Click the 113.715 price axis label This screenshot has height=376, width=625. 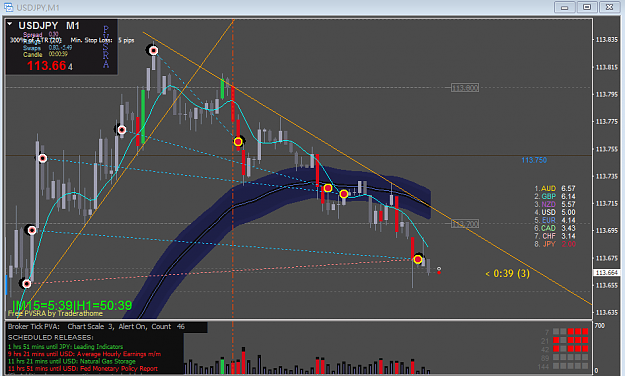[x=607, y=204]
